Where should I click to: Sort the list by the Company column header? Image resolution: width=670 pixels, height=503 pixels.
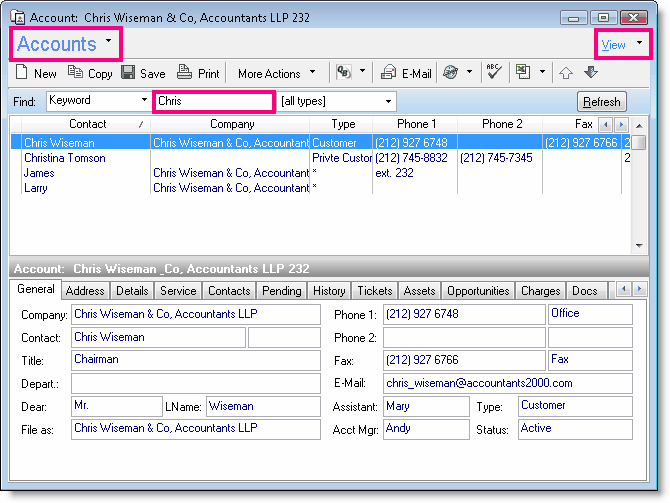231,124
